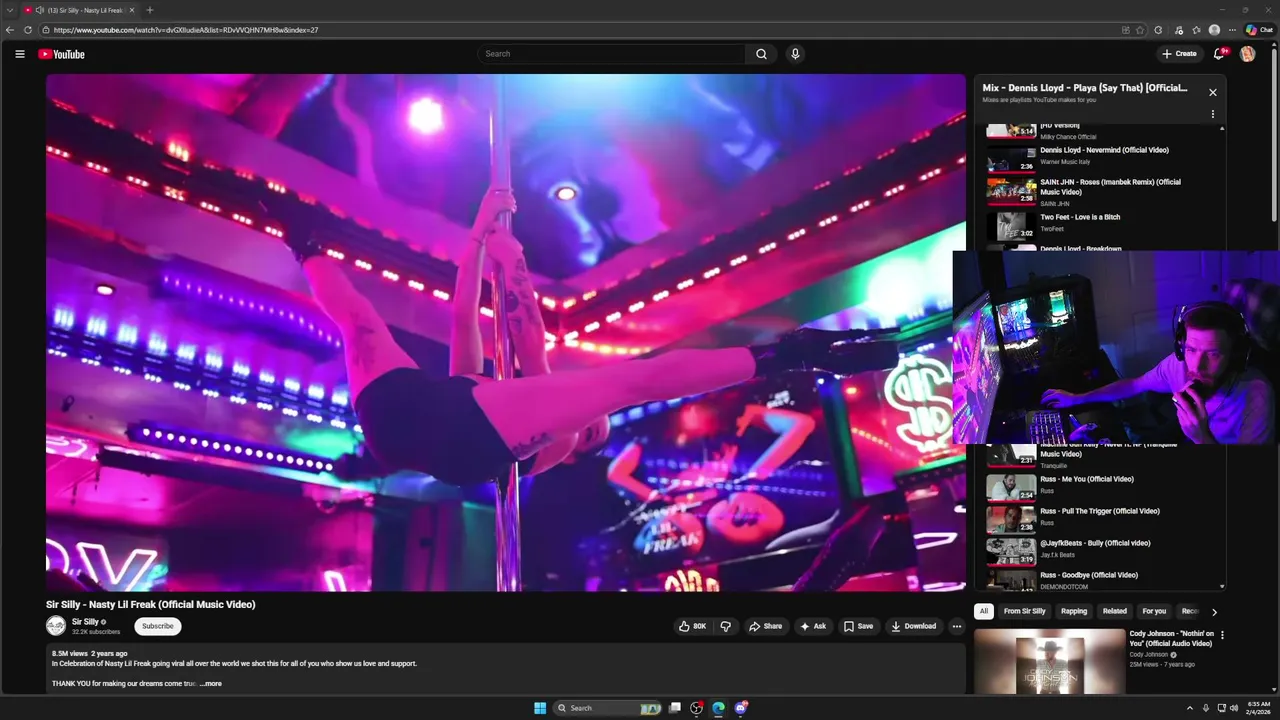Image resolution: width=1280 pixels, height=720 pixels.
Task: Open the split-screen apps icon in address bar
Action: [x=1125, y=30]
